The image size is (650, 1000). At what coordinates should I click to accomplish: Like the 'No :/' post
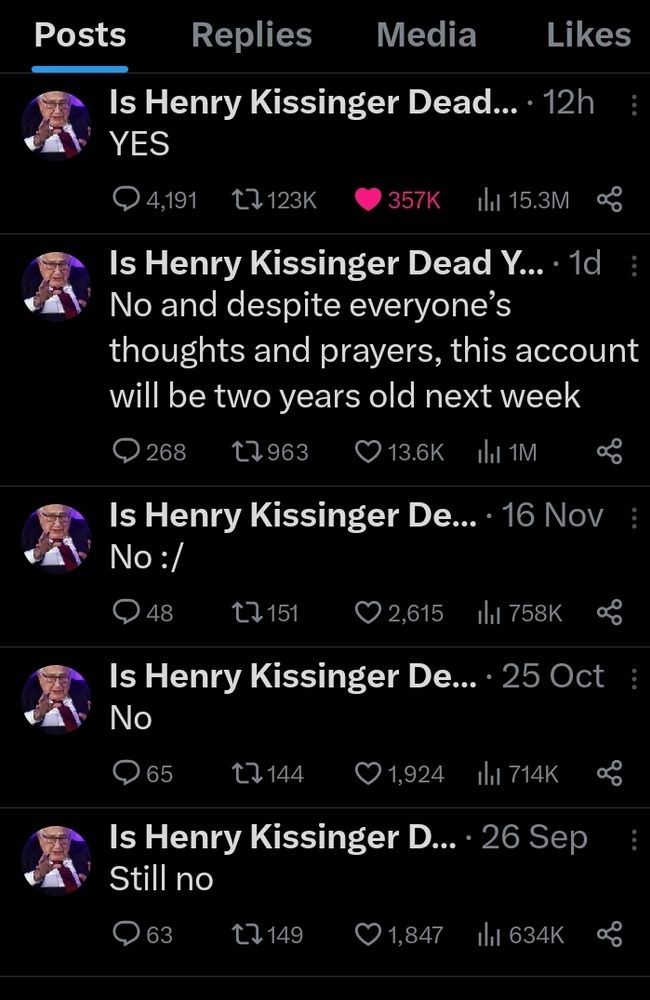pos(369,612)
